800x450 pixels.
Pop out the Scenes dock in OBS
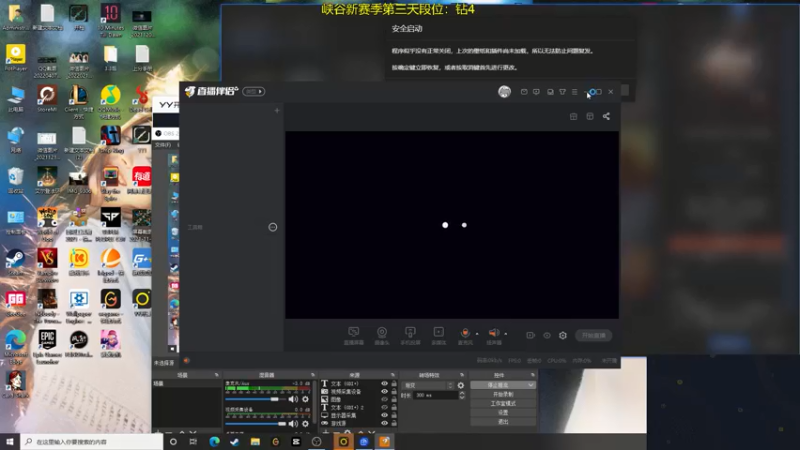[x=216, y=375]
